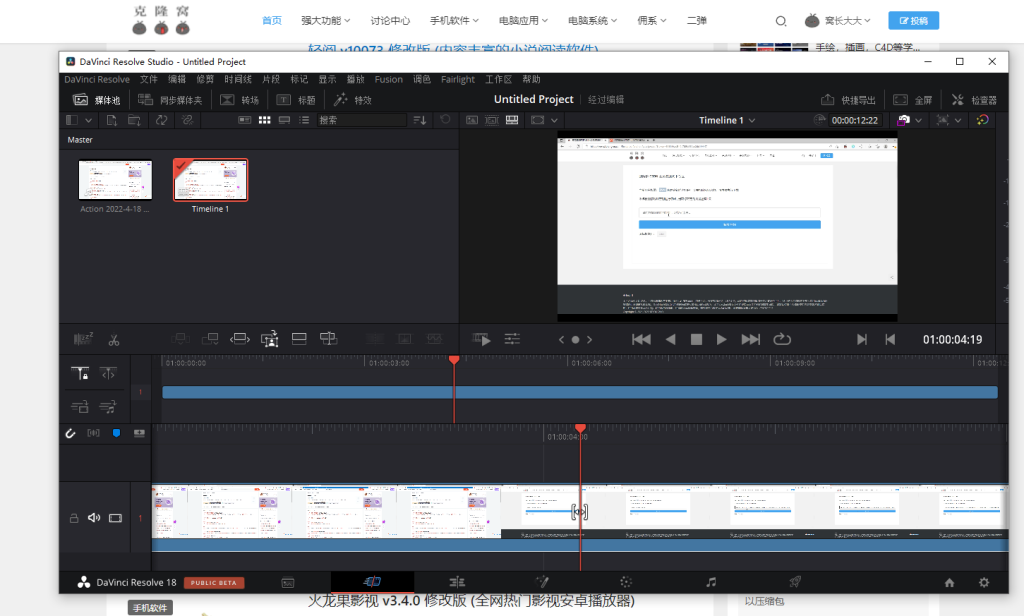Disable the track 1 video icon
This screenshot has height=616, width=1024.
tap(116, 518)
